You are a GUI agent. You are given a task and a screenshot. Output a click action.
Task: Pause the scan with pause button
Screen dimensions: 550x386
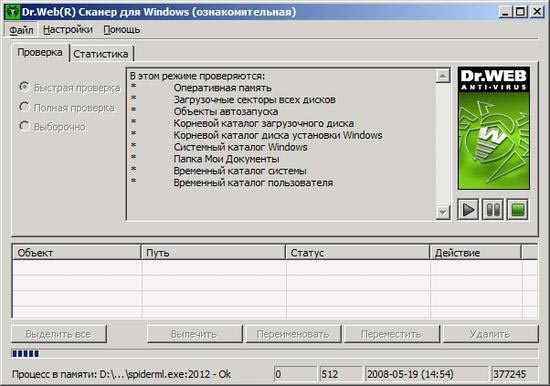click(493, 210)
